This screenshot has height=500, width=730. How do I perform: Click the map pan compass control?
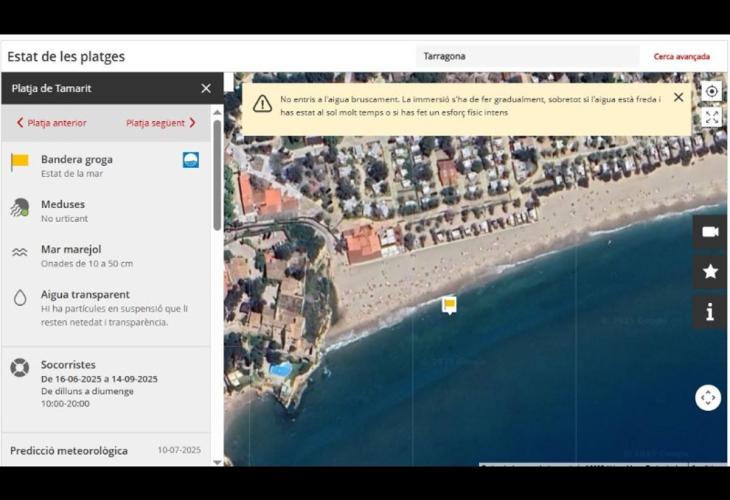click(x=708, y=397)
